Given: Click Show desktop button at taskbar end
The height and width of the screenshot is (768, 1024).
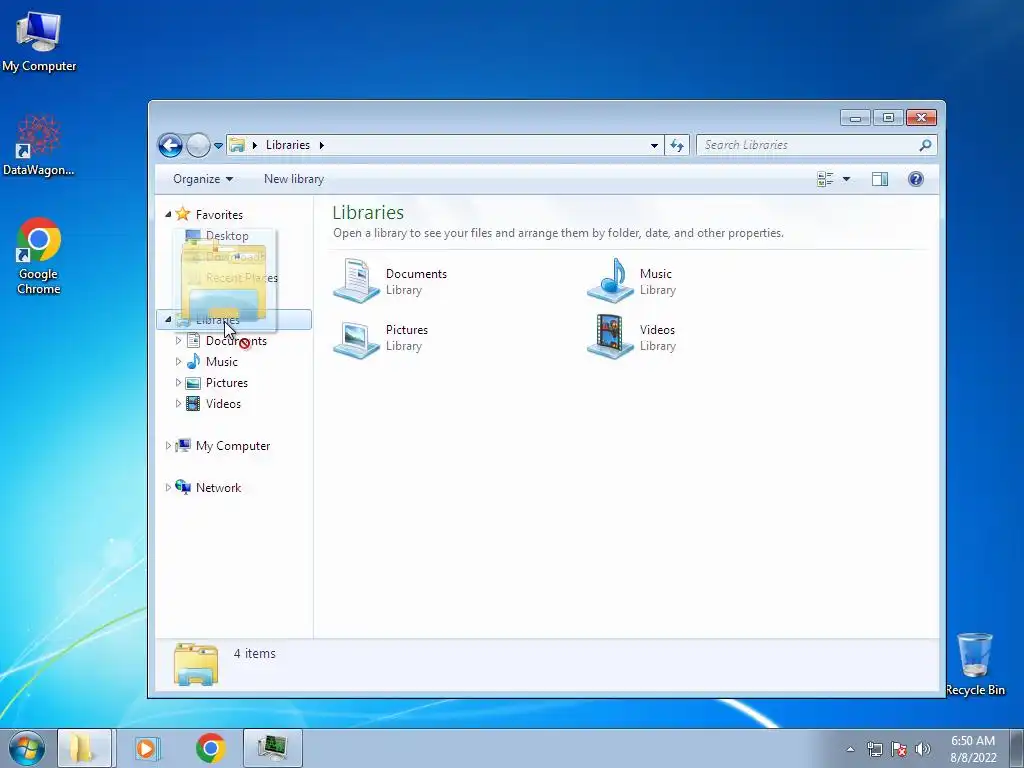Looking at the screenshot, I should point(1017,748).
